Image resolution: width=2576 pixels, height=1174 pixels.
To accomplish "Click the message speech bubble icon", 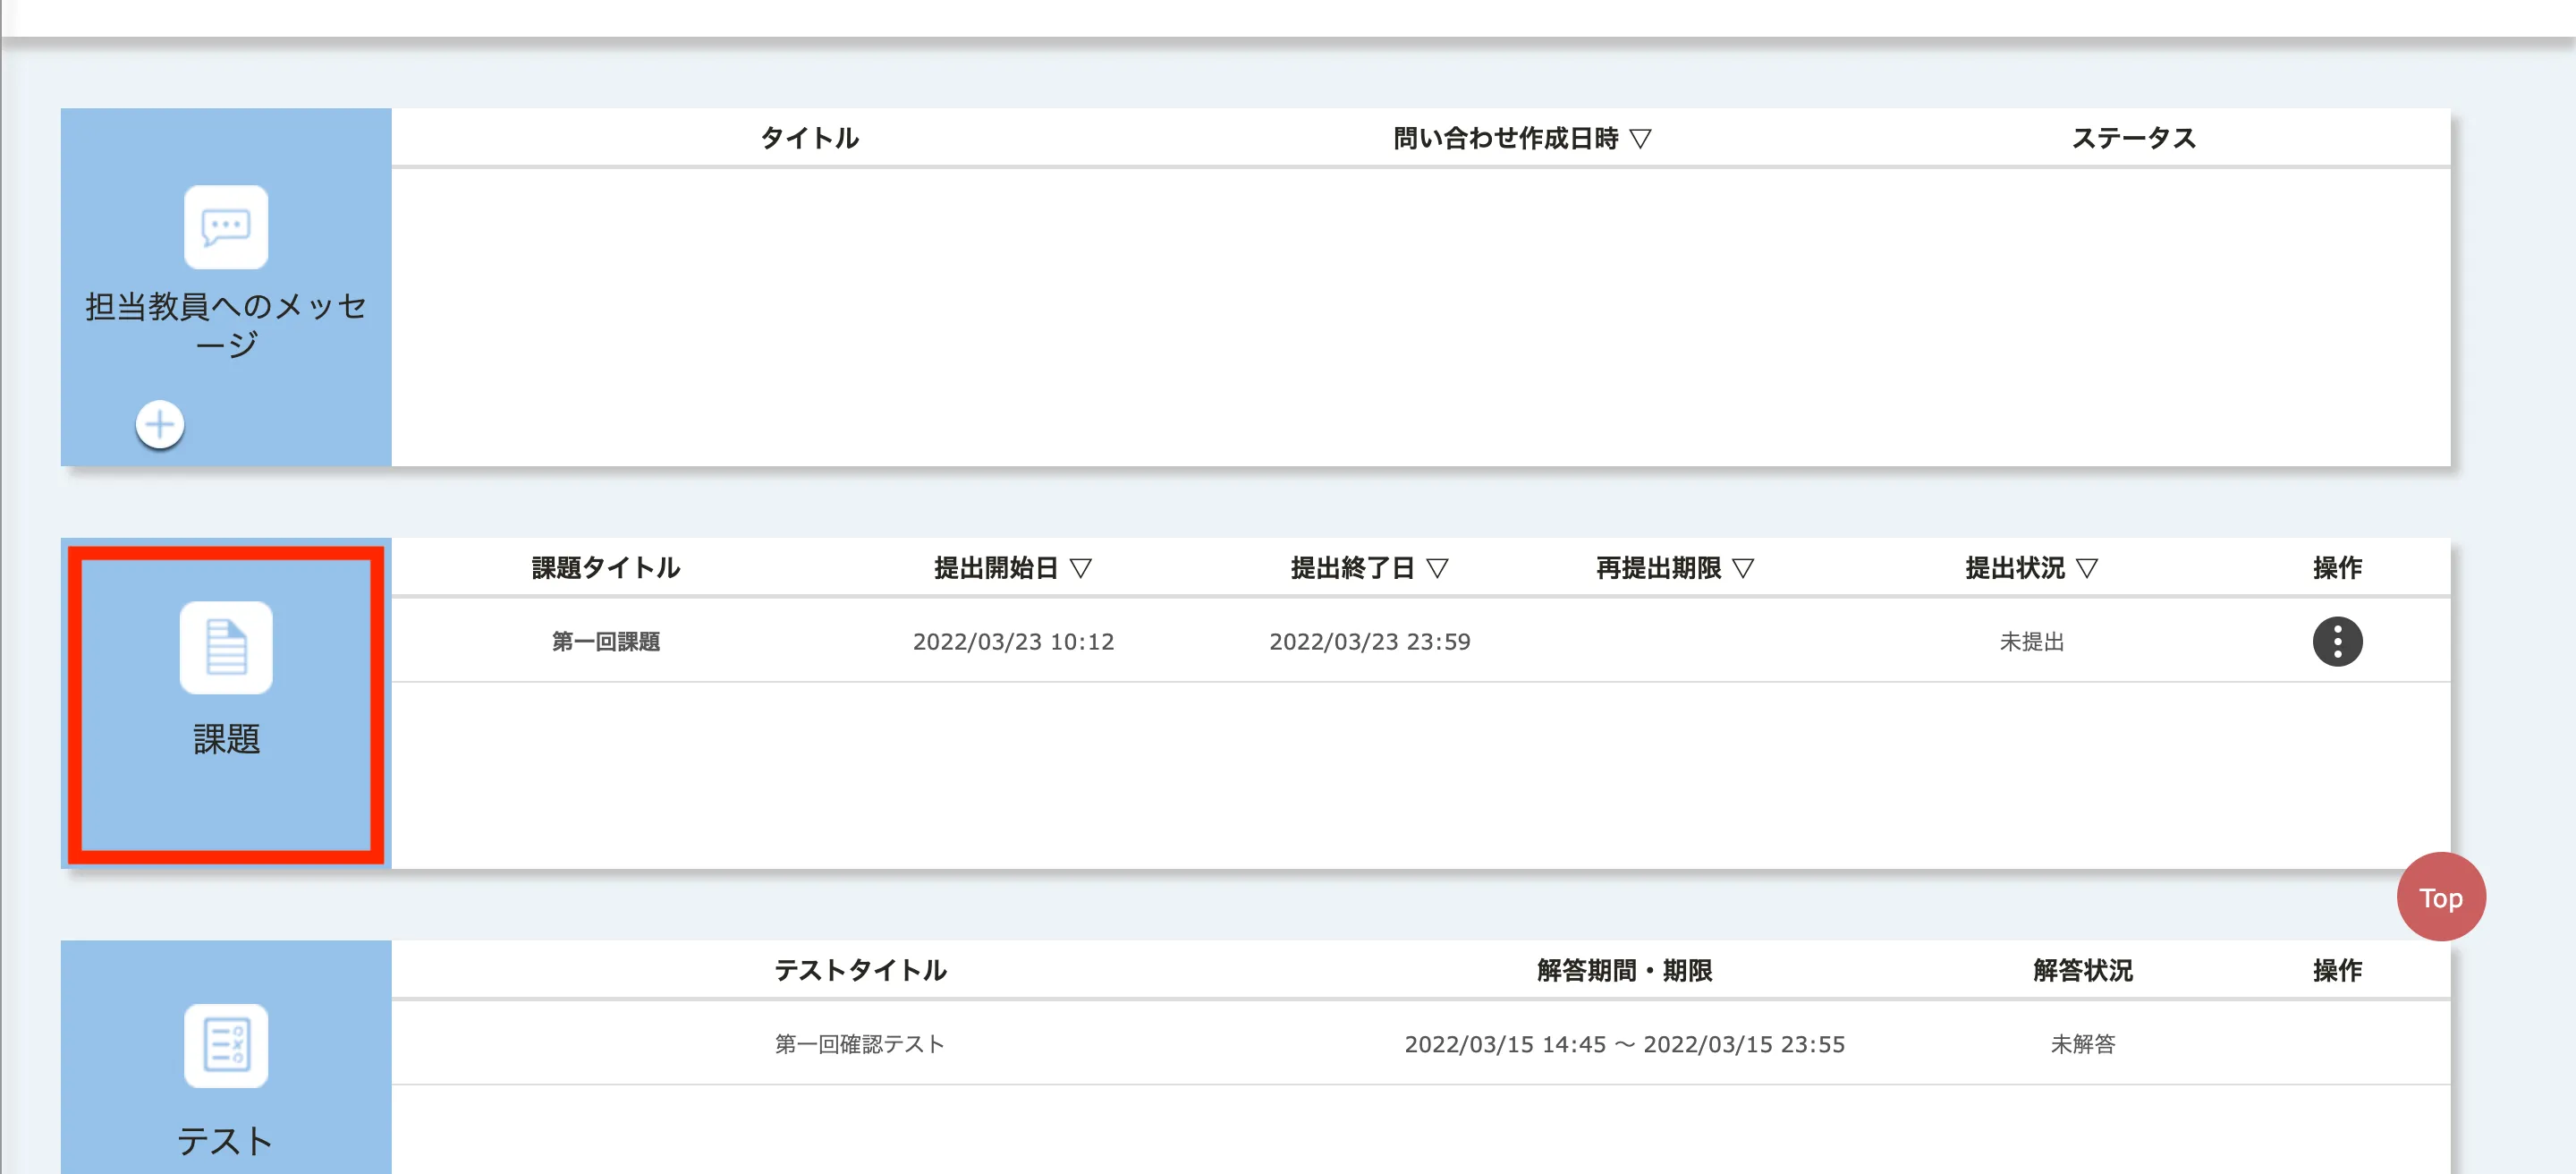I will [226, 227].
